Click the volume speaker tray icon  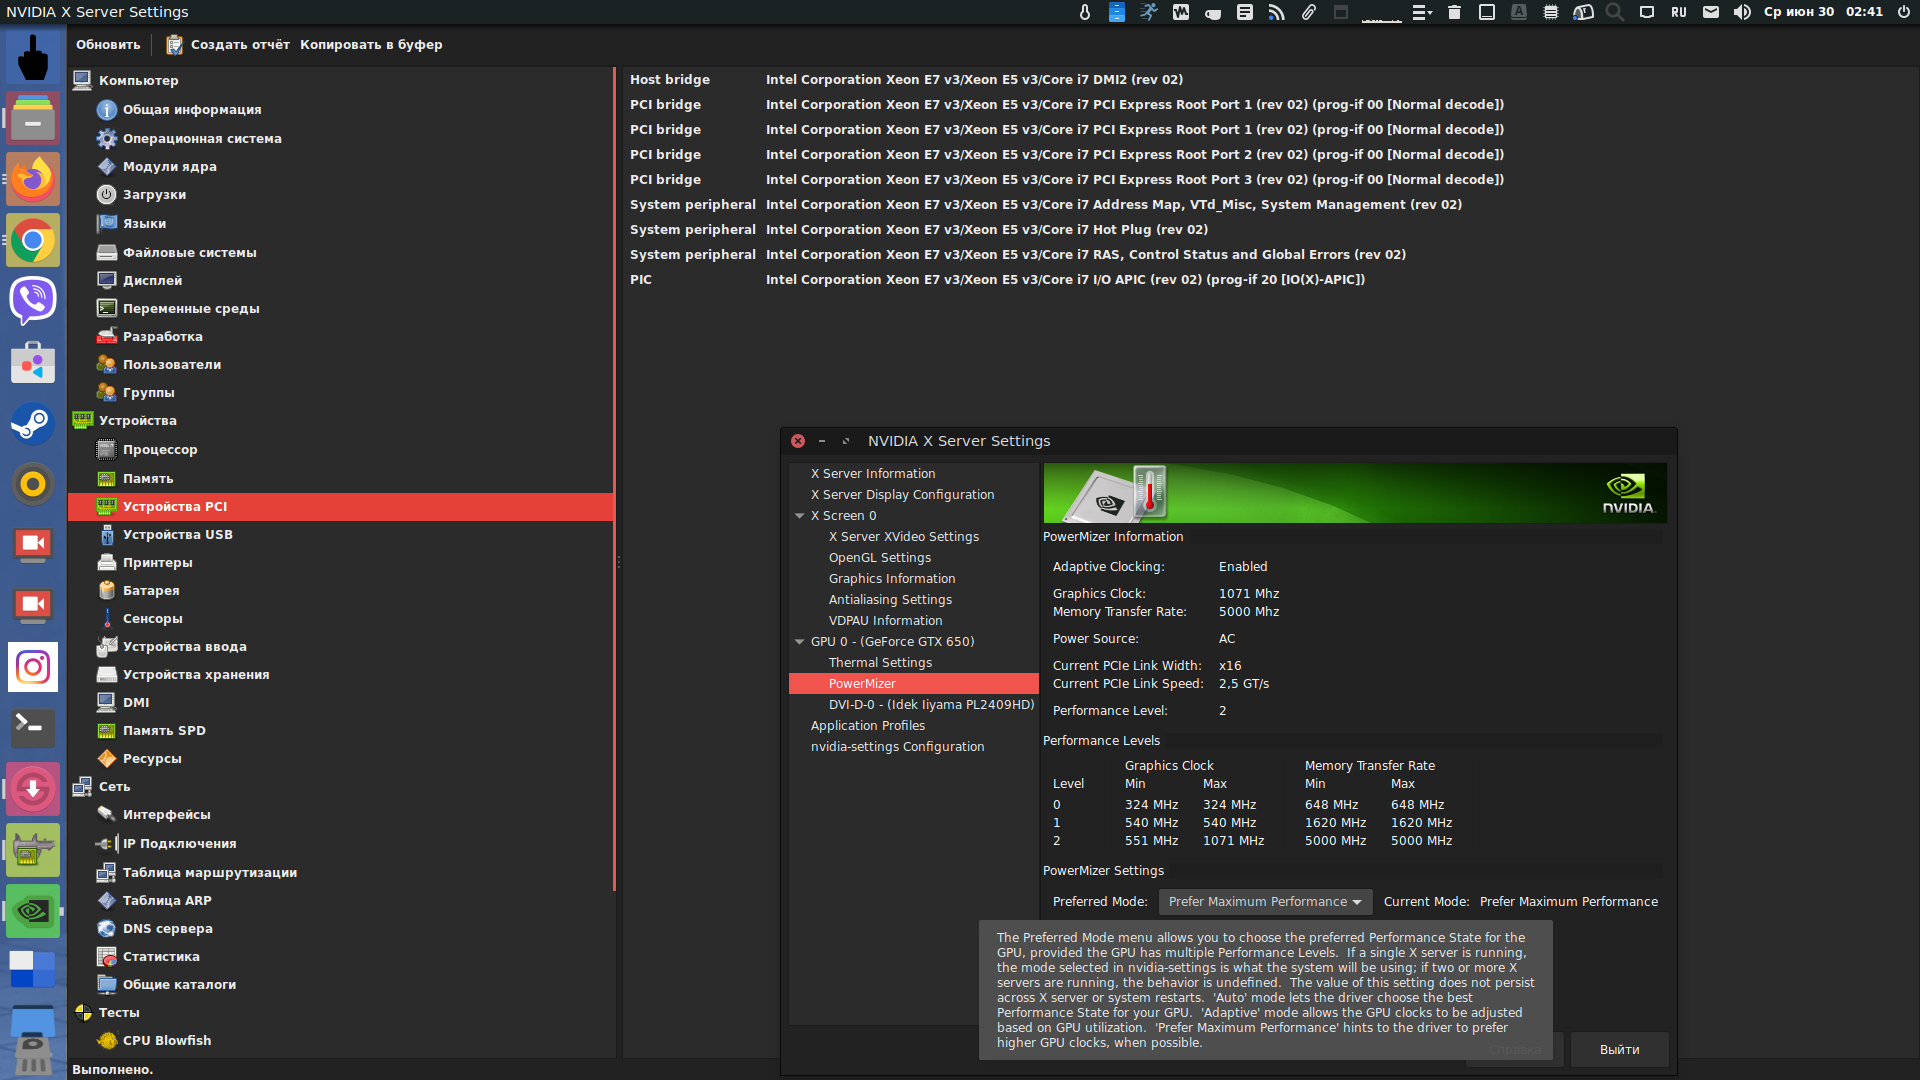1742,12
